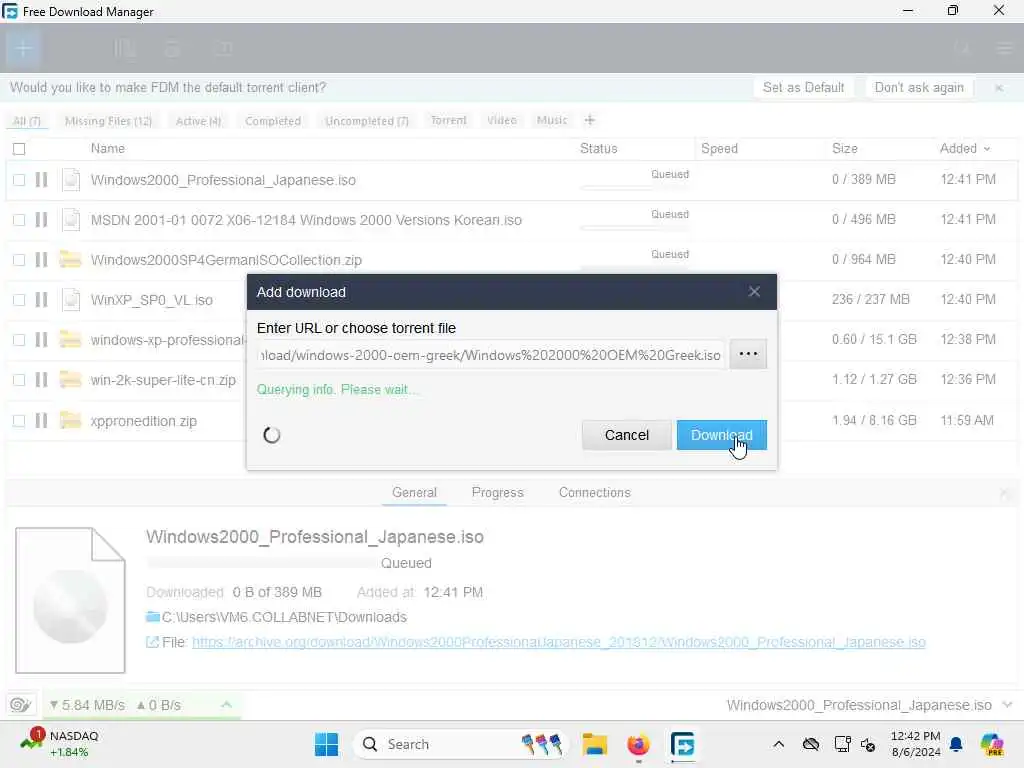
Task: Open the search icon in top toolbar
Action: pos(962,48)
